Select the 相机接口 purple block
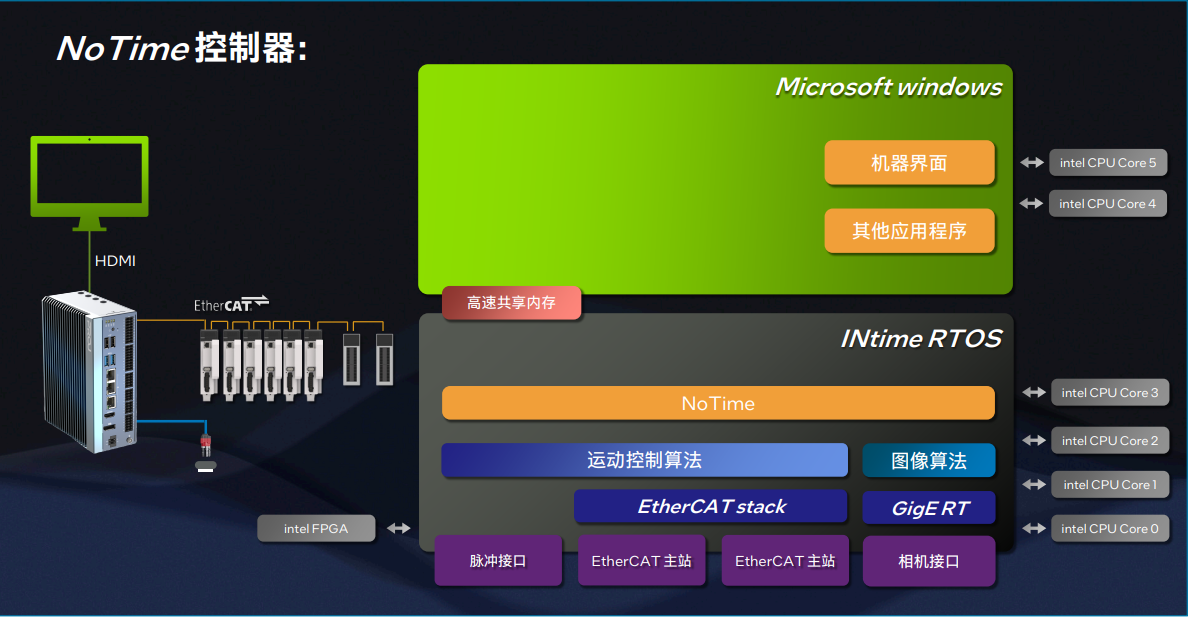The width and height of the screenshot is (1188, 617). point(929,561)
